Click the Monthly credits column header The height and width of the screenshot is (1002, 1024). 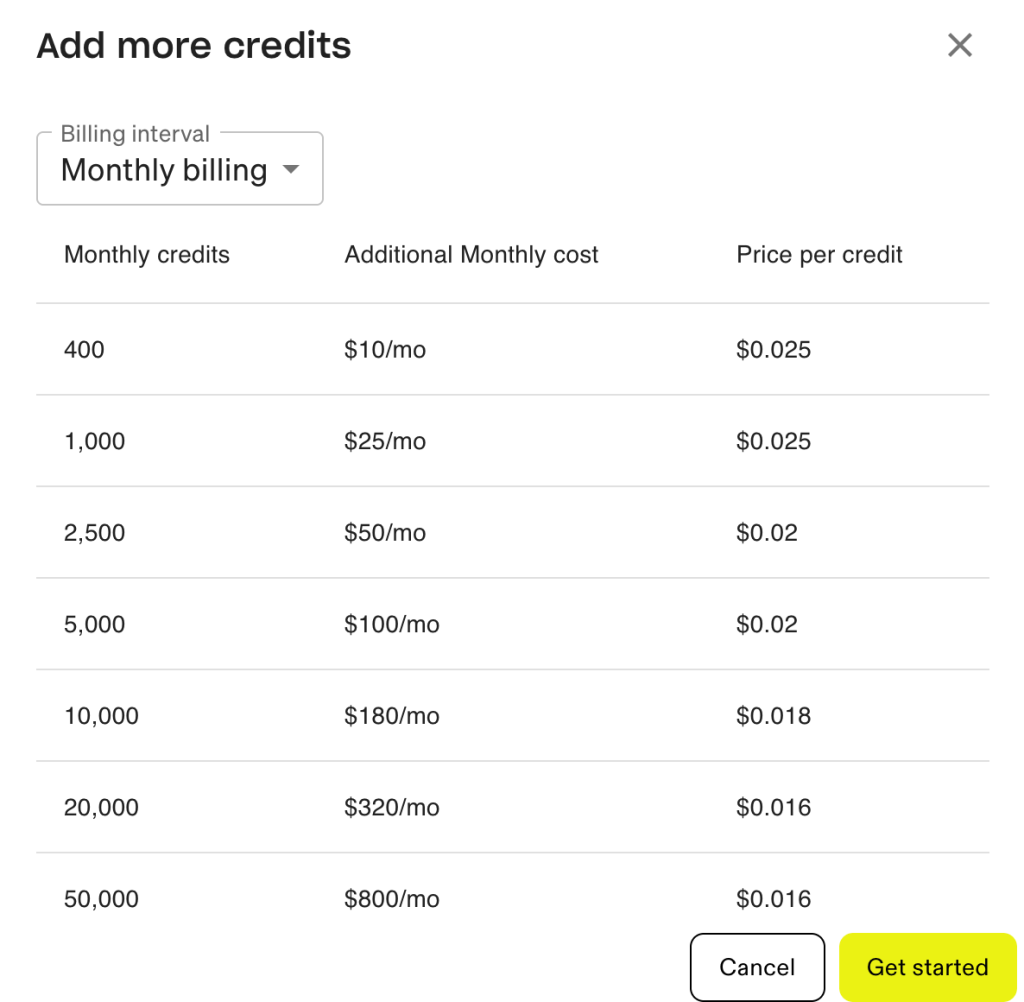146,255
